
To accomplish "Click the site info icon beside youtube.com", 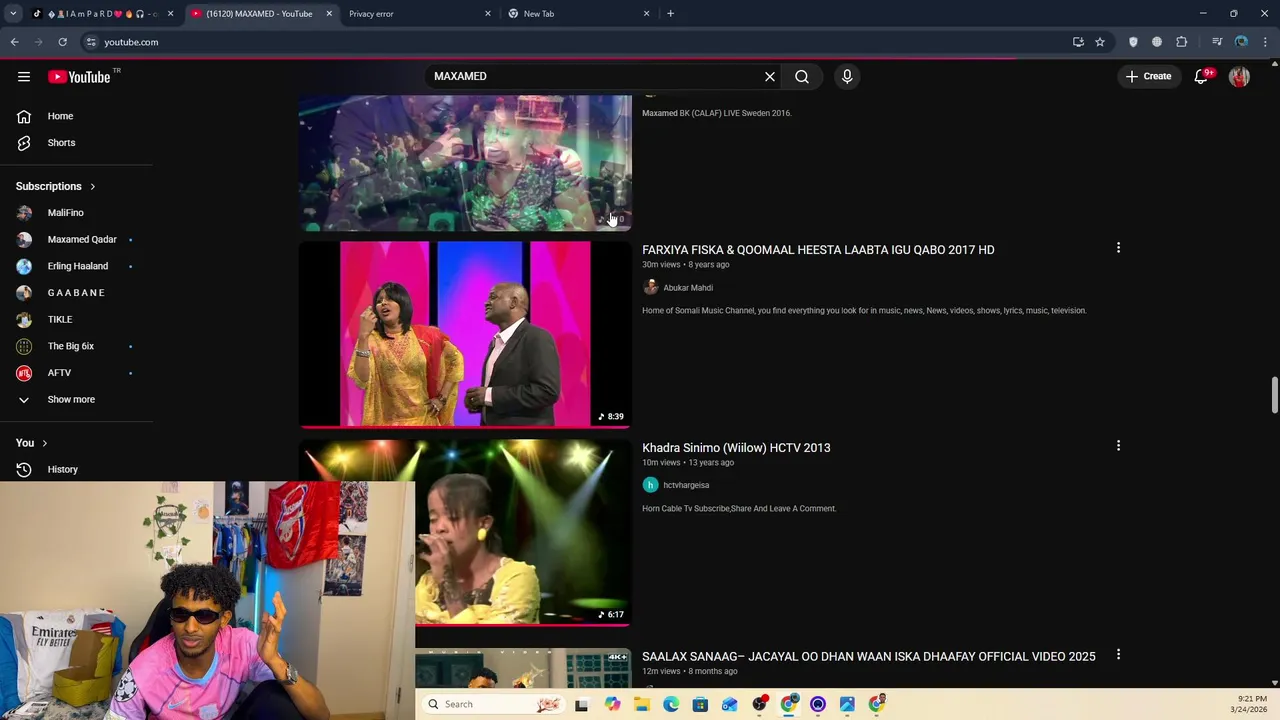I will pos(91,42).
